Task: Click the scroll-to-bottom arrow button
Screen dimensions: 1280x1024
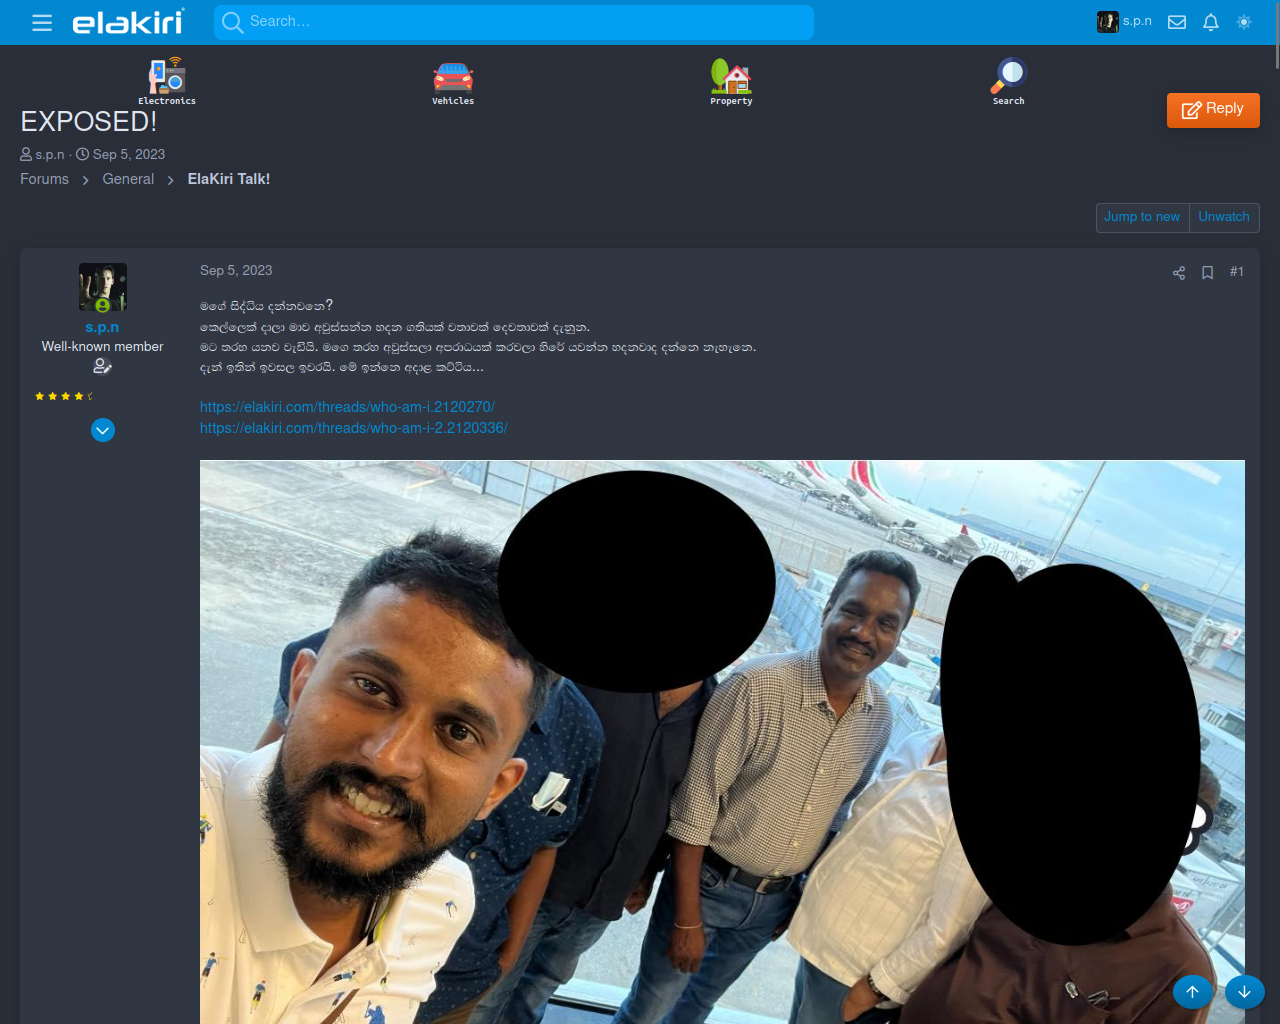Action: (1245, 992)
